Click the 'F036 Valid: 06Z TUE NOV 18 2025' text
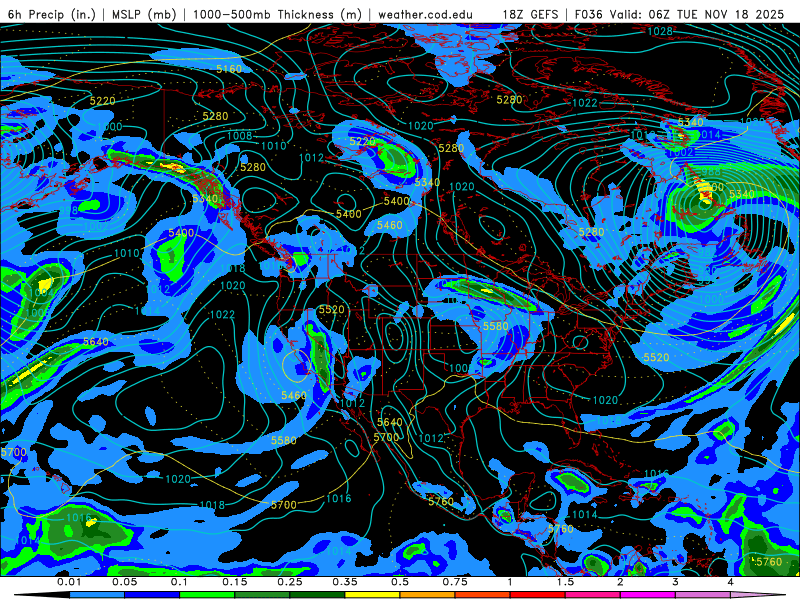The image size is (800, 600). (679, 14)
